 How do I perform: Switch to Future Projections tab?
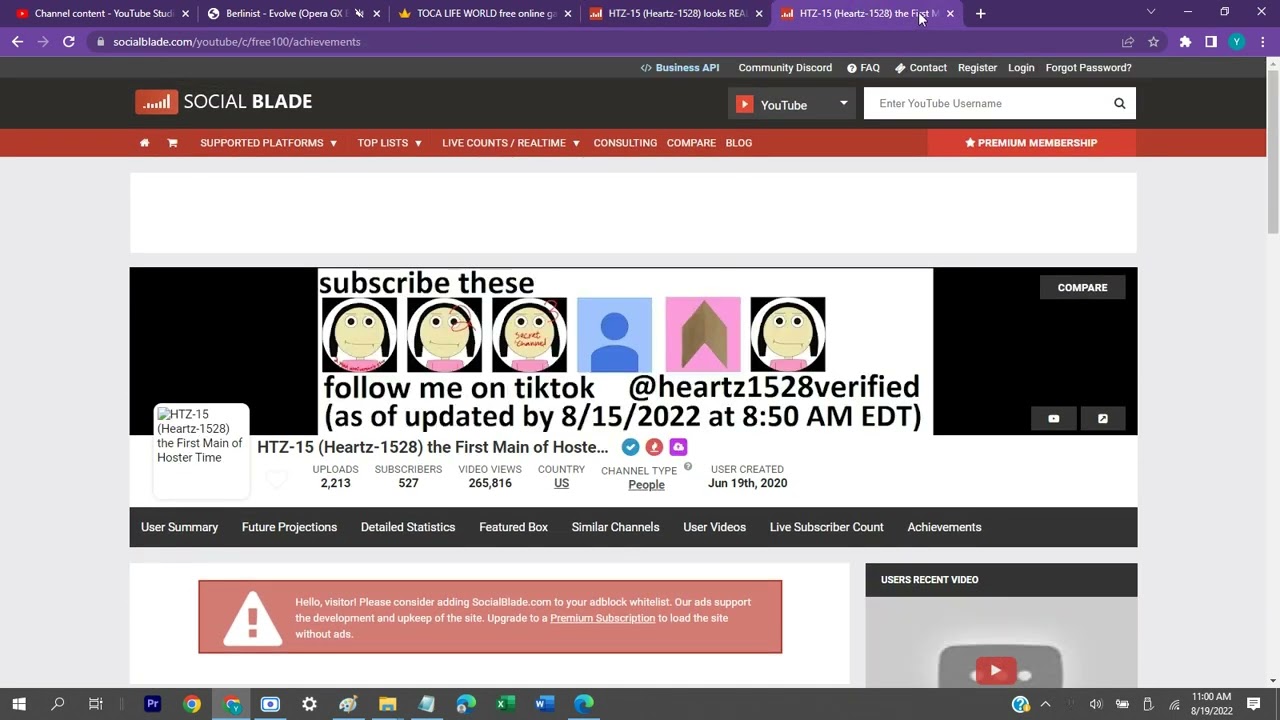(x=289, y=527)
